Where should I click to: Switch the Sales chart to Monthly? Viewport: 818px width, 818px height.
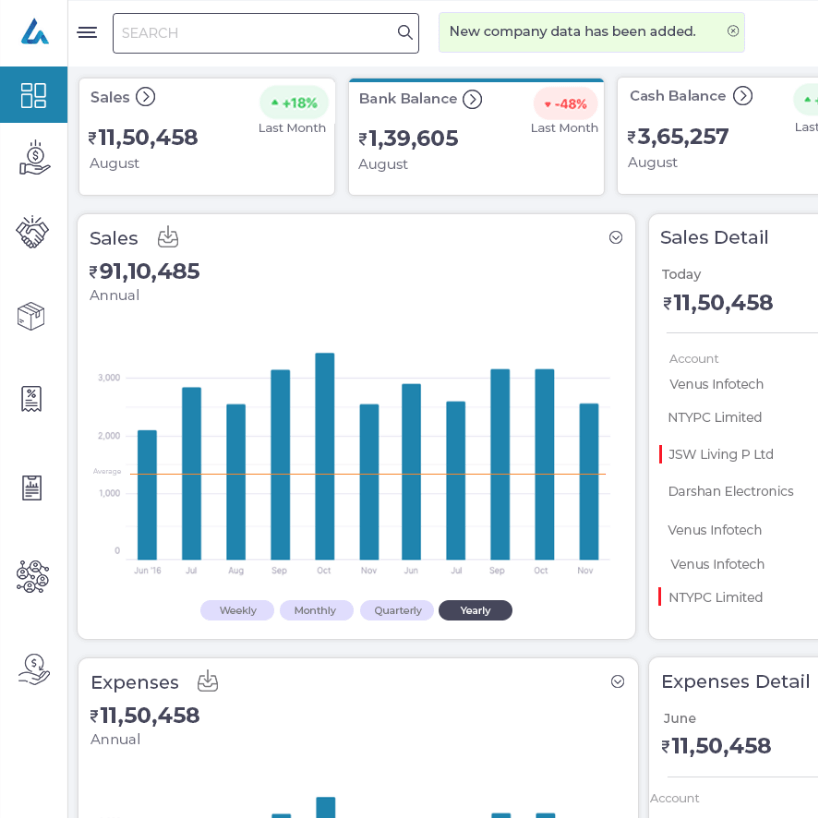coord(316,611)
